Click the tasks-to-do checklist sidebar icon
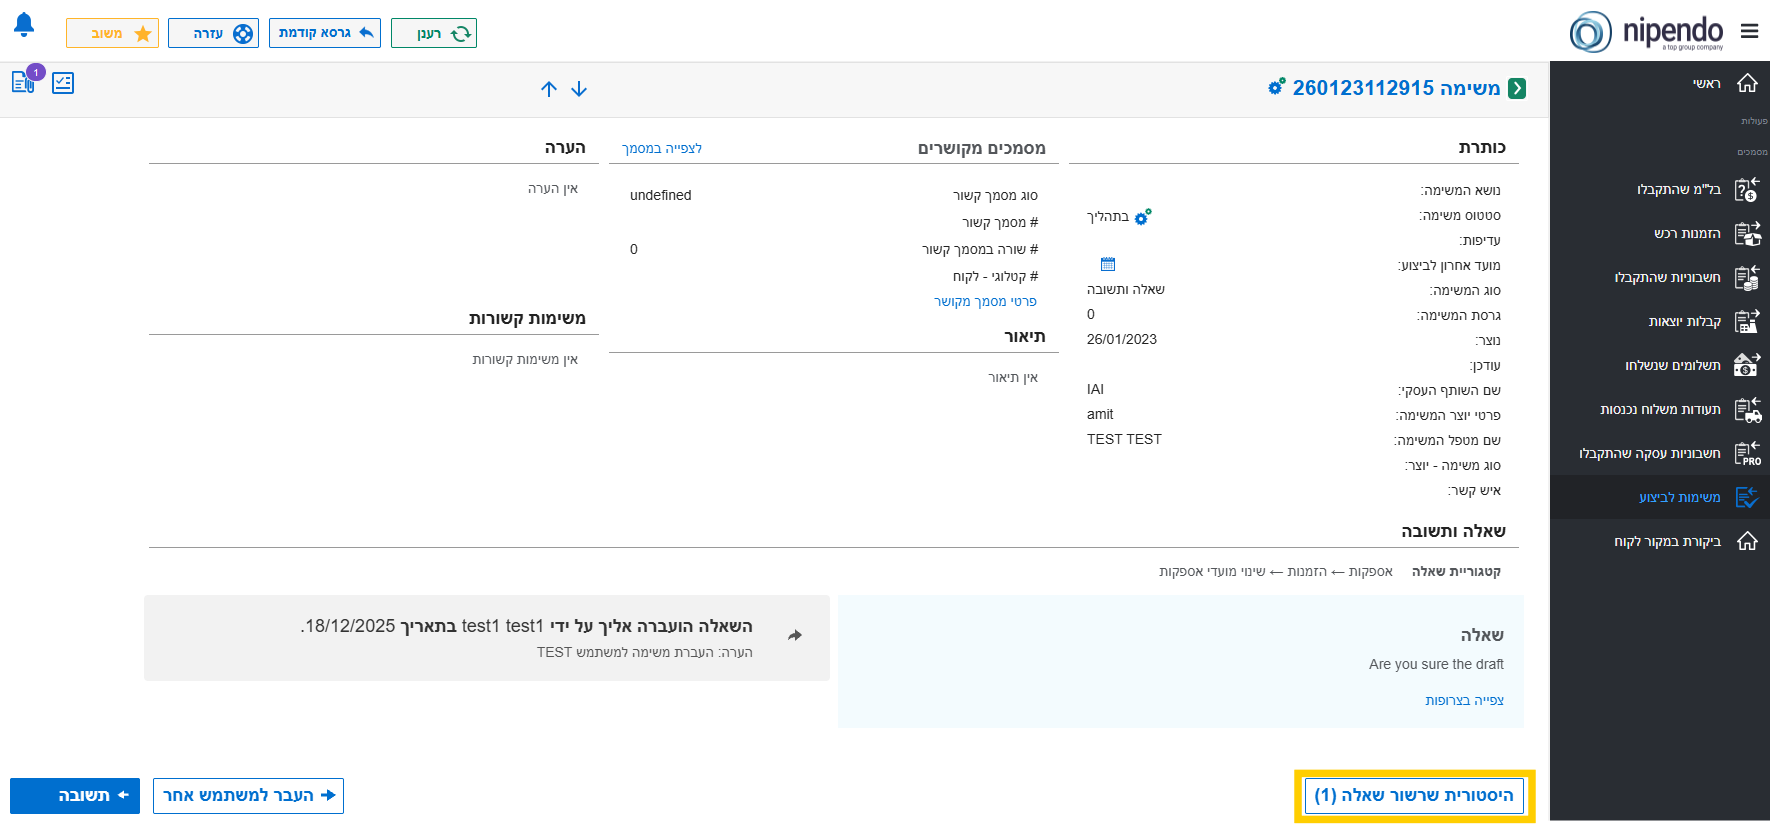The height and width of the screenshot is (824, 1770). 1747,497
